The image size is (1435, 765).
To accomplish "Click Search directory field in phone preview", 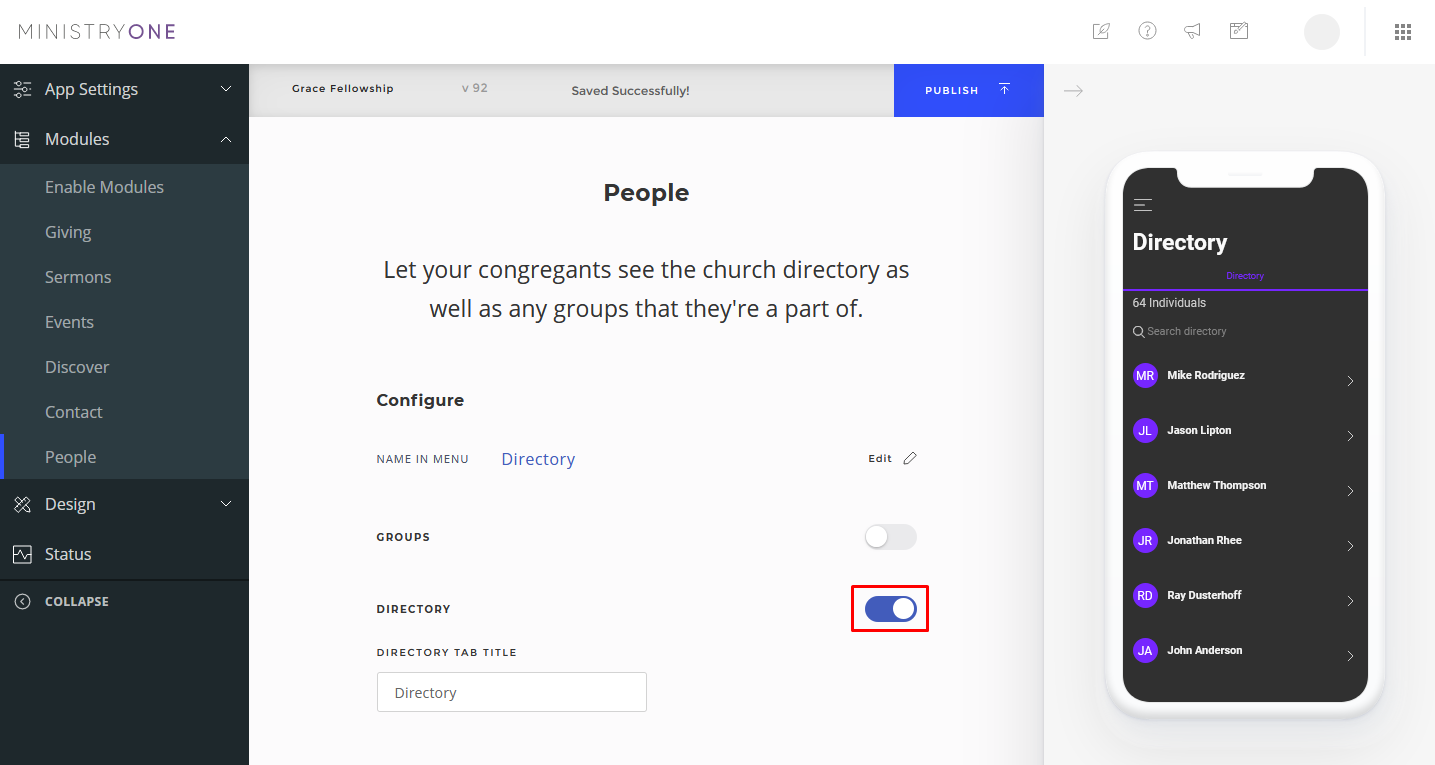I will point(1187,331).
